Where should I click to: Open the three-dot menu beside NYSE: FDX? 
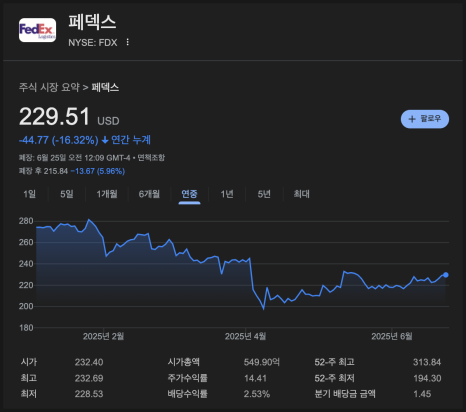127,42
